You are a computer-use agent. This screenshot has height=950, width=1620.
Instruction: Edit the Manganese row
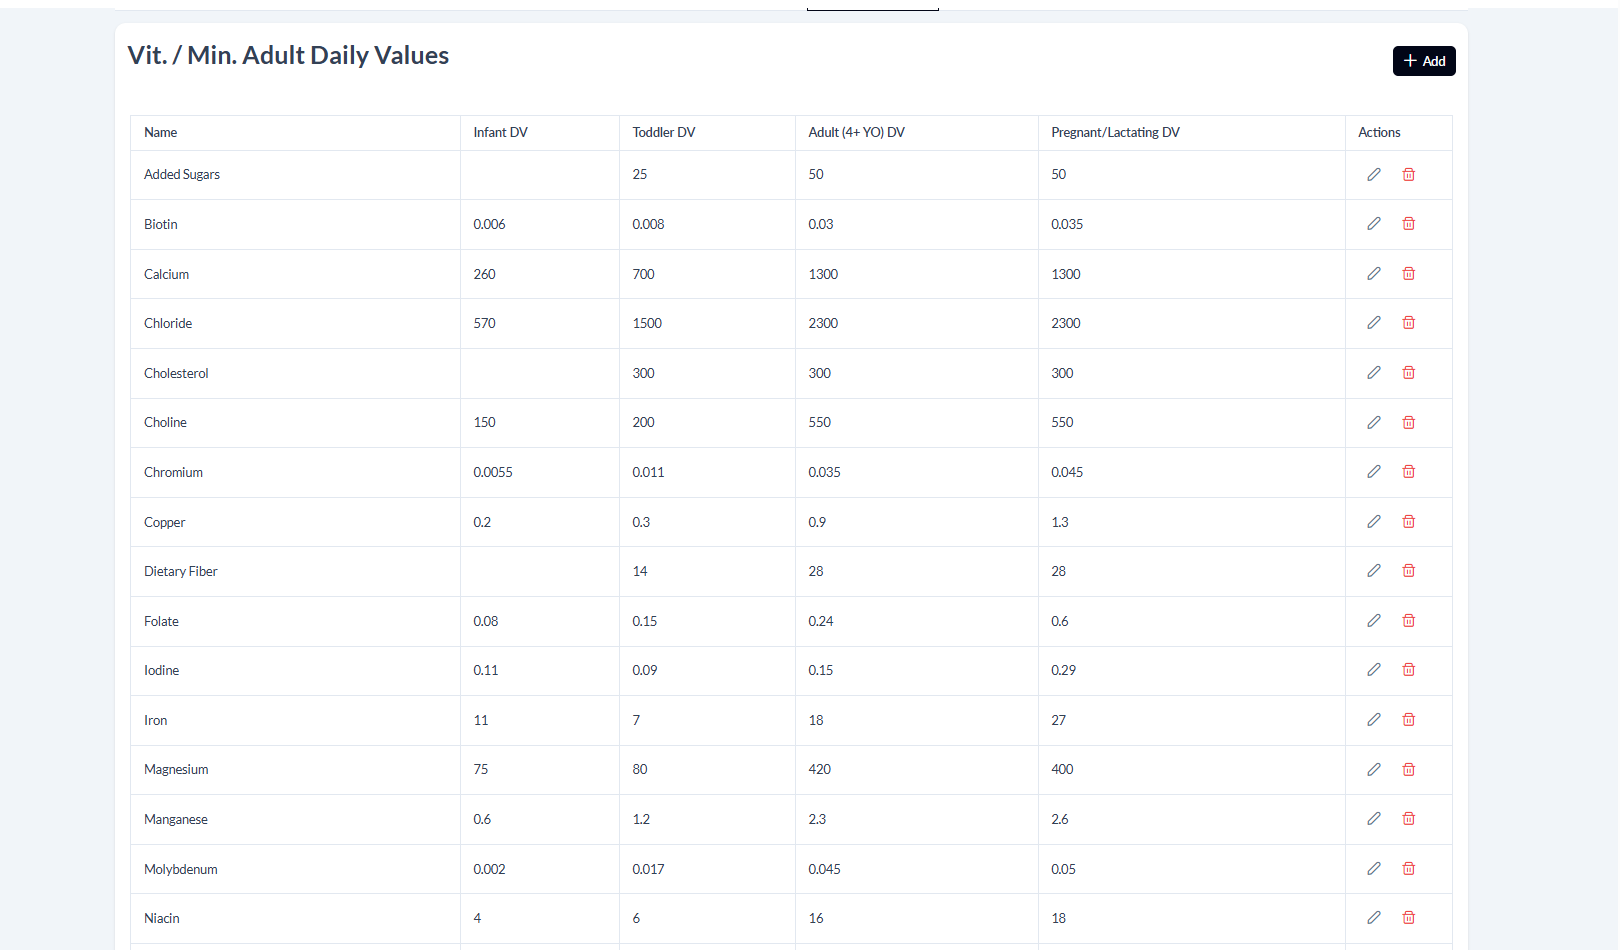[x=1374, y=819]
